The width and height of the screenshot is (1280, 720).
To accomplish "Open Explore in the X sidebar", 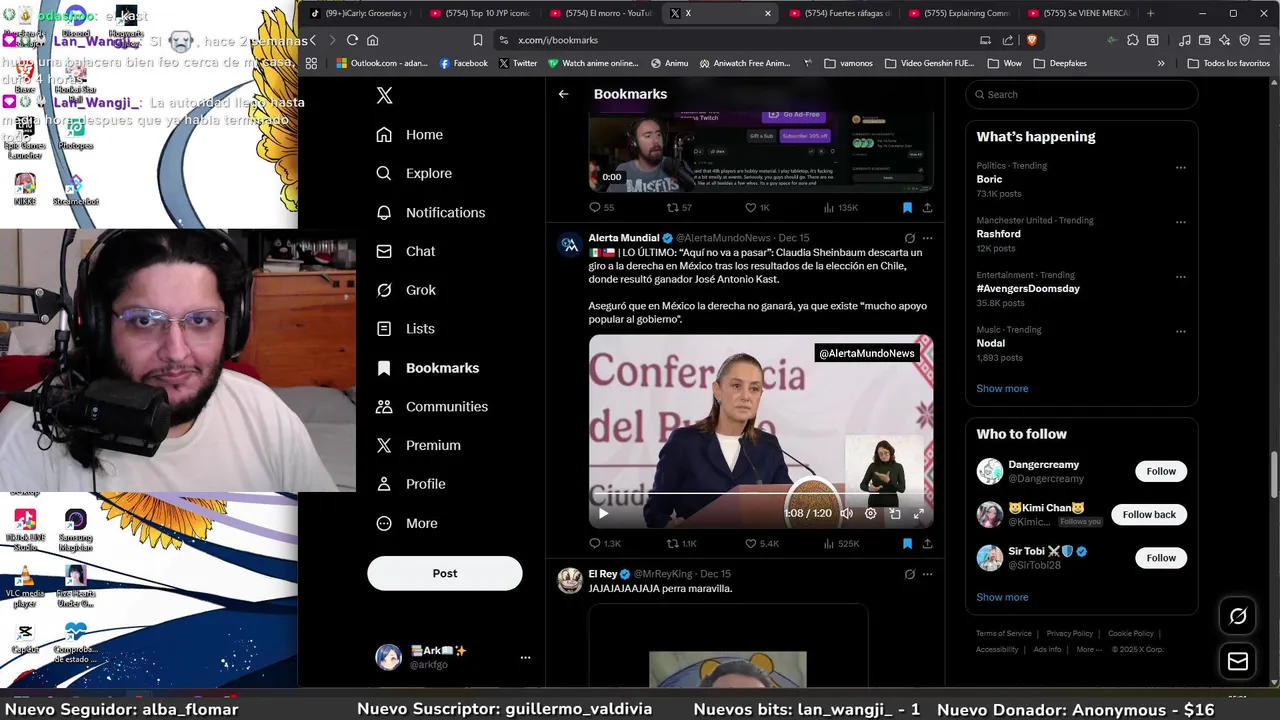I will click(414, 173).
